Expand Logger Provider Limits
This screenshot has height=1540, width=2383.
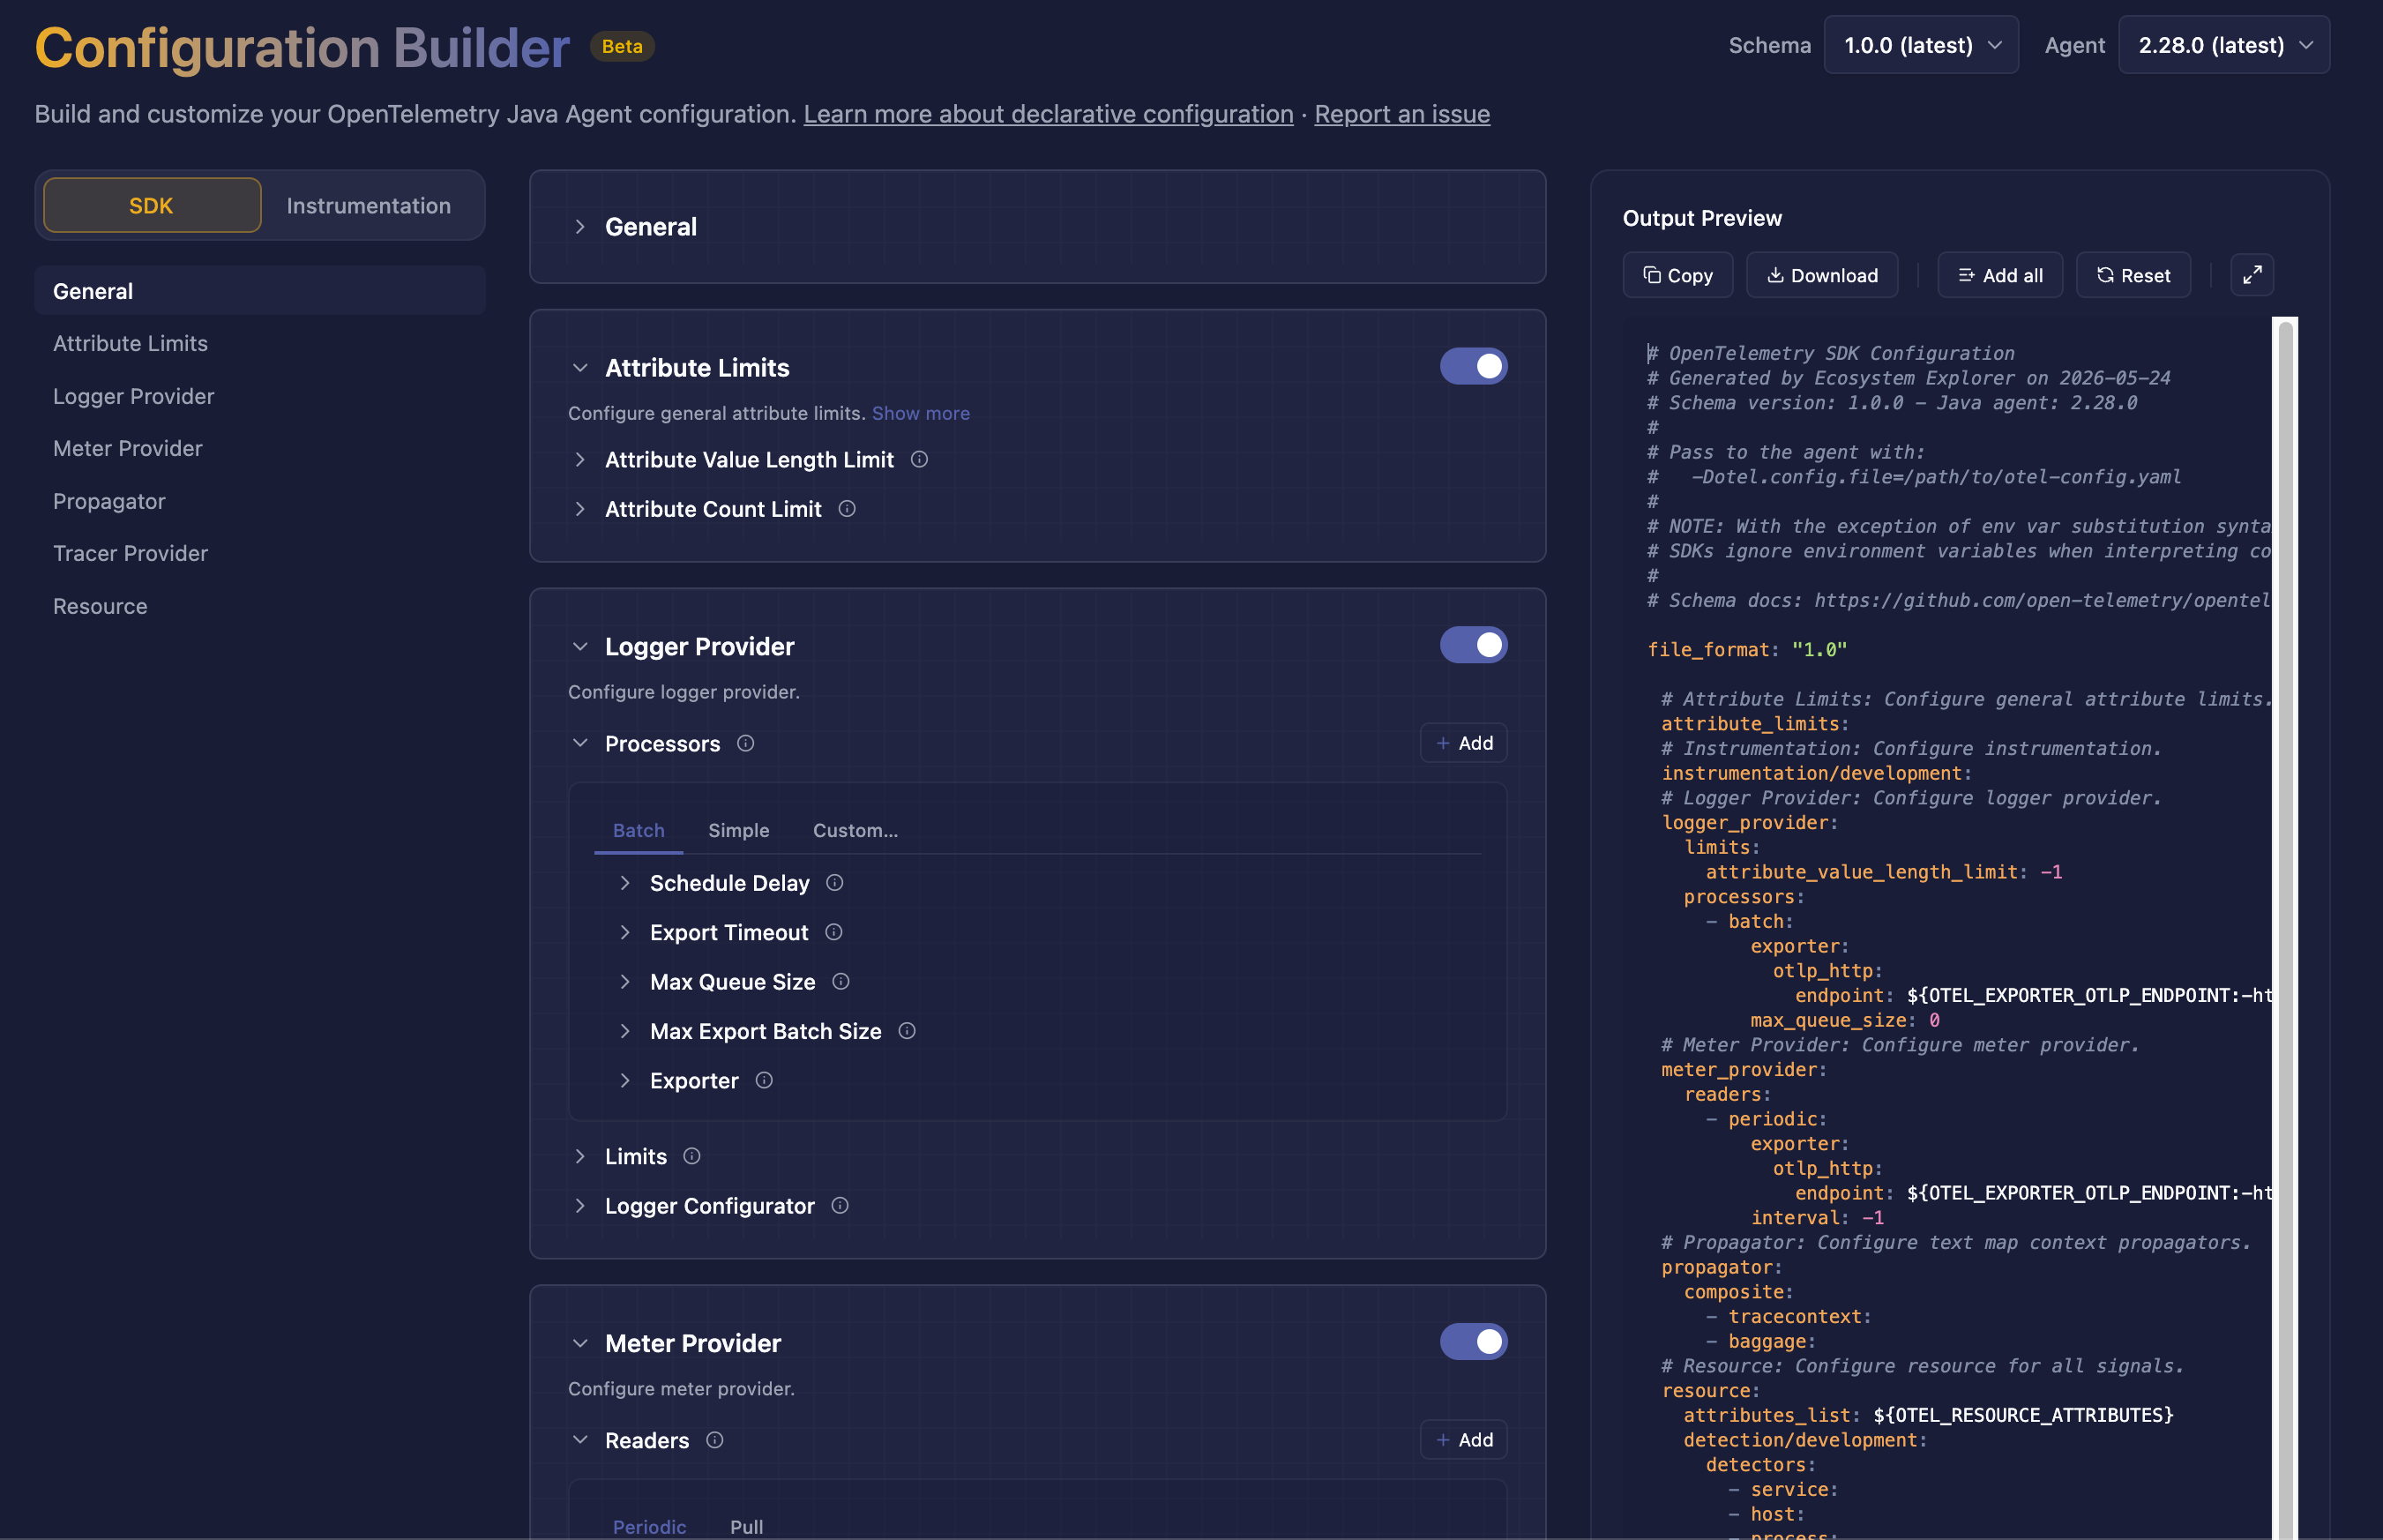point(580,1156)
